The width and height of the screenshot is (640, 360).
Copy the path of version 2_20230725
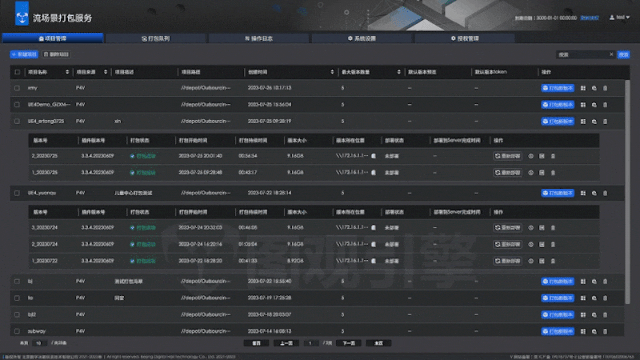click(373, 156)
